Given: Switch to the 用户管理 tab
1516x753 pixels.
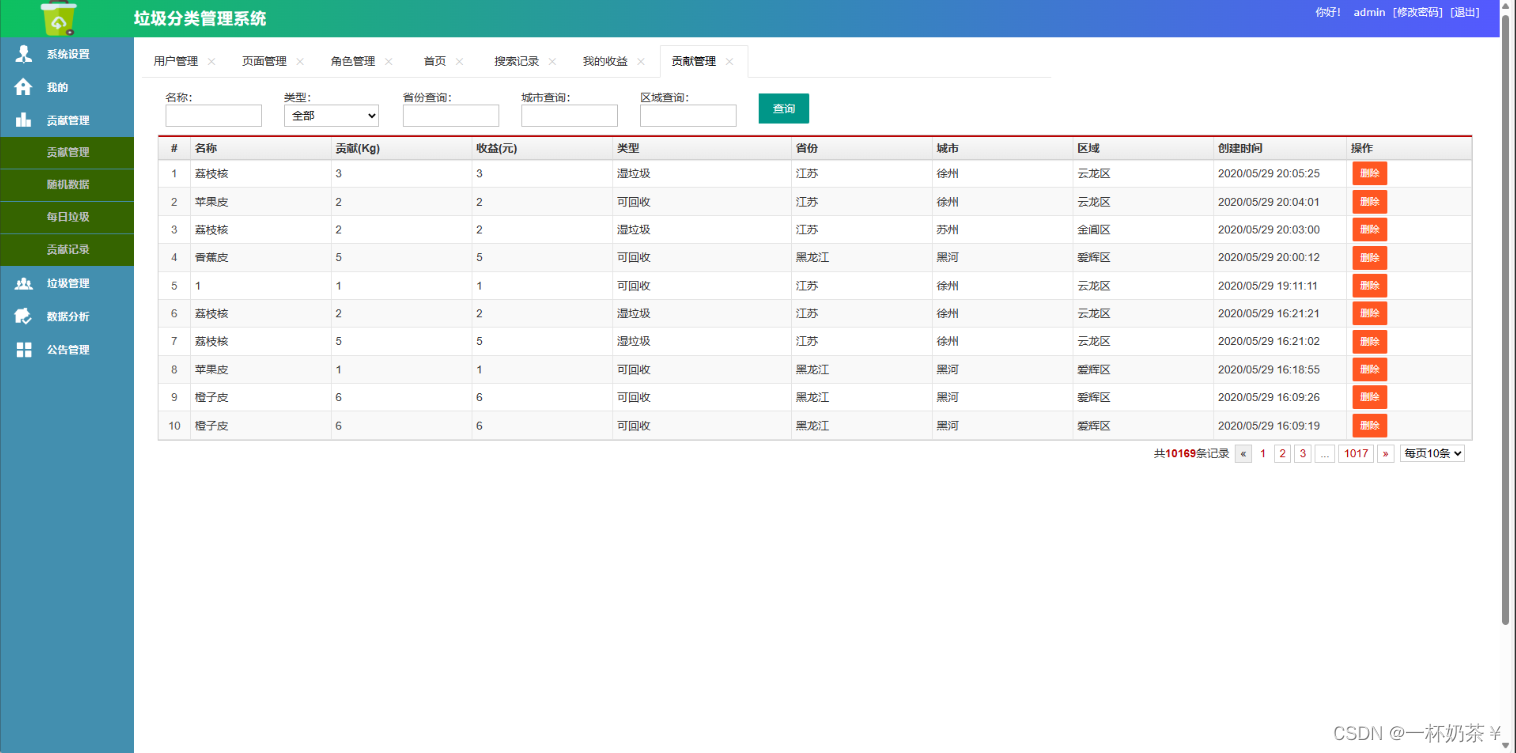Looking at the screenshot, I should click(176, 62).
